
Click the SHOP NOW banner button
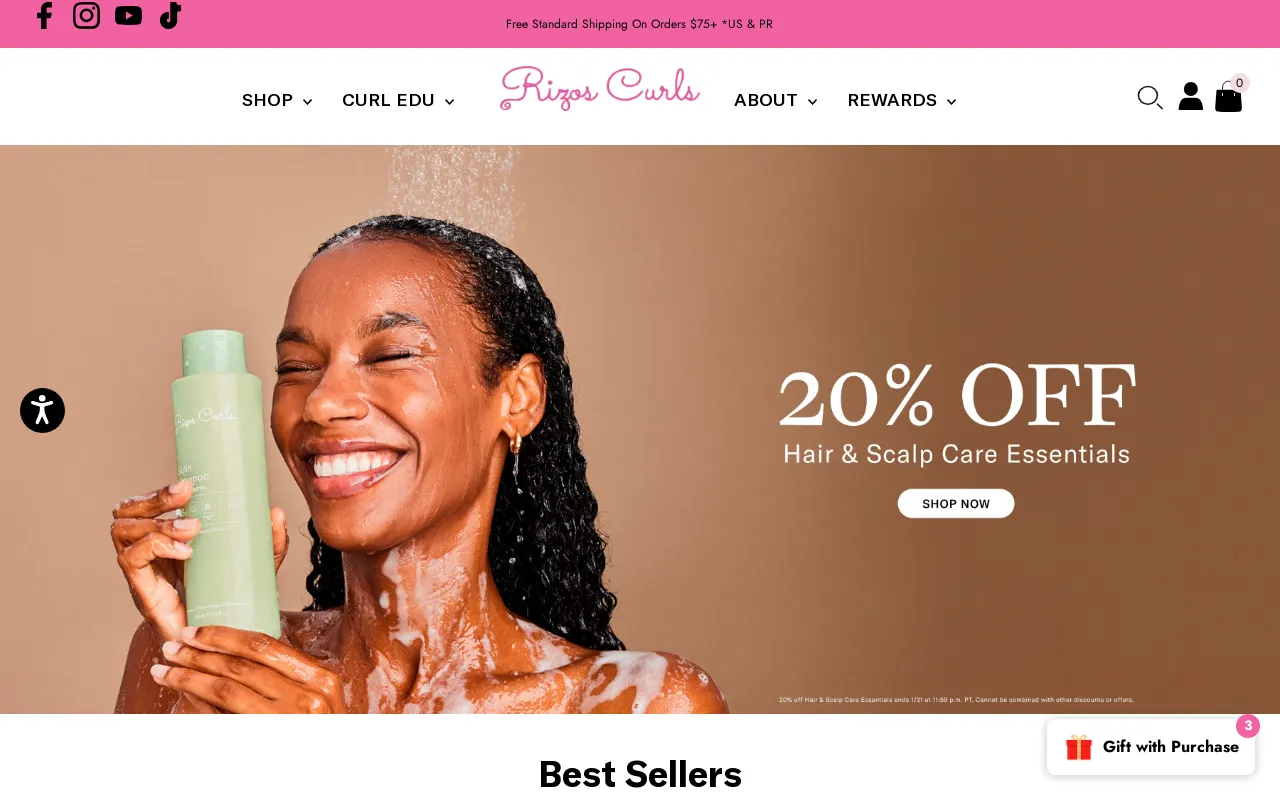tap(956, 503)
